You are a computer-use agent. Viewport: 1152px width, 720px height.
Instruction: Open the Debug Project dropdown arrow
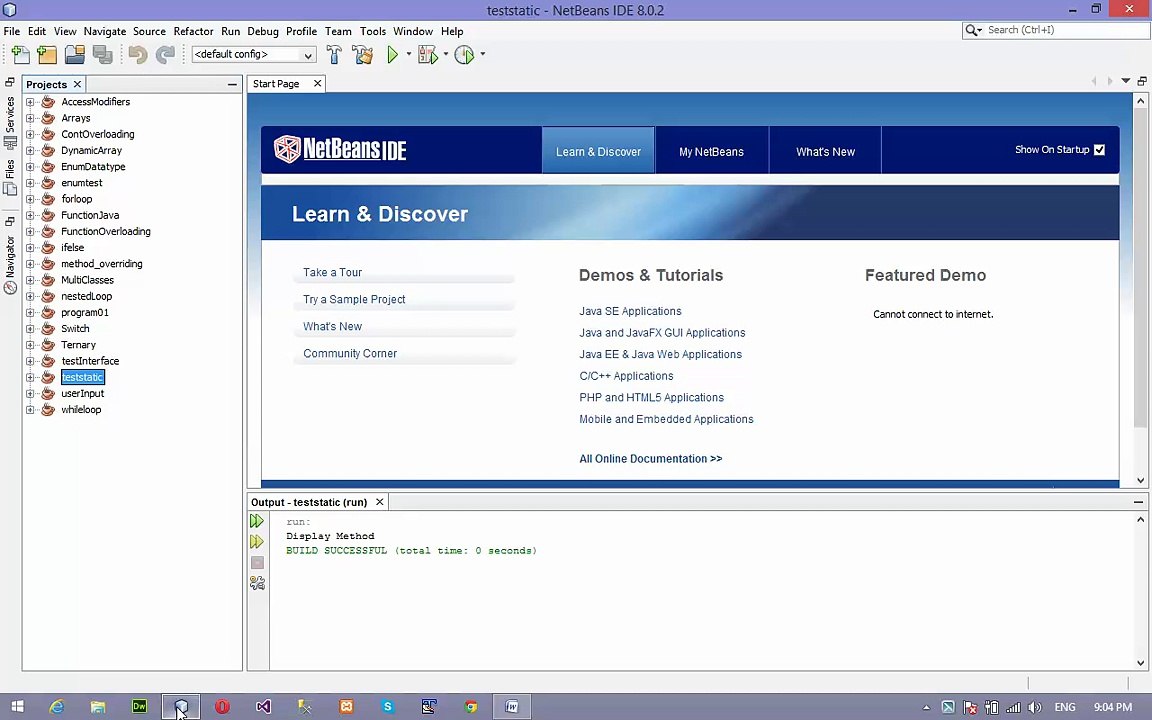[445, 54]
